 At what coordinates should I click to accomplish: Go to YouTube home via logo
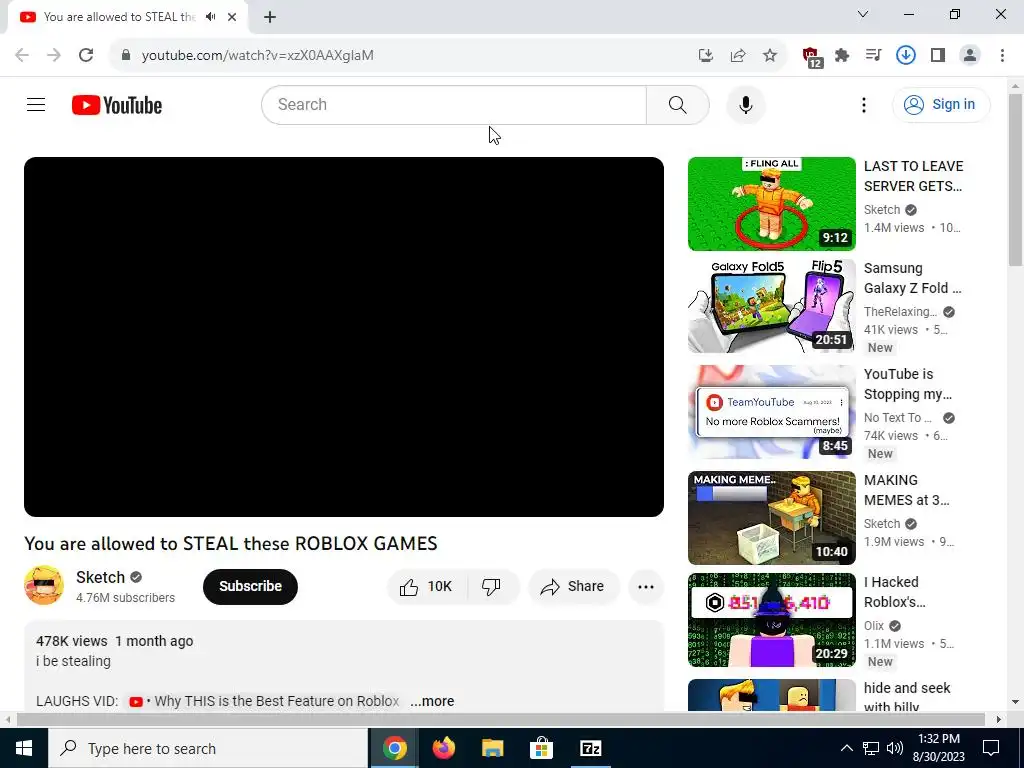pos(117,104)
